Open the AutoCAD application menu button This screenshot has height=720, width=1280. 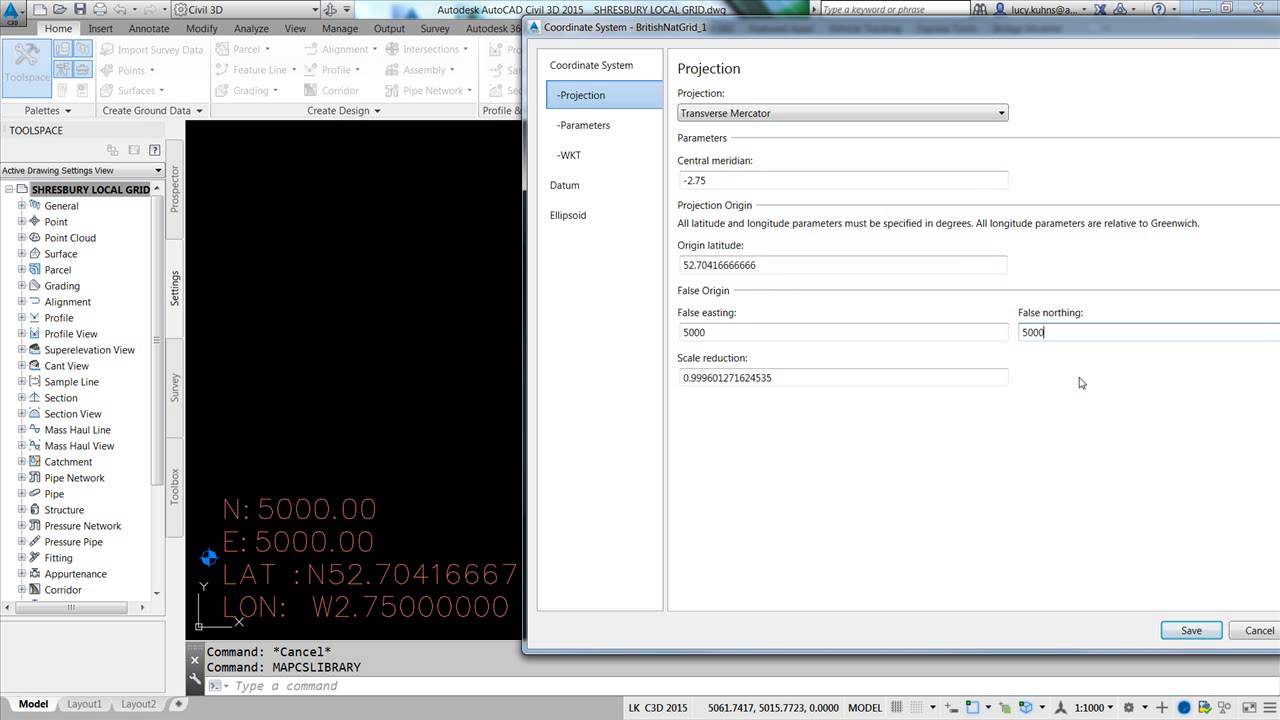coord(13,13)
